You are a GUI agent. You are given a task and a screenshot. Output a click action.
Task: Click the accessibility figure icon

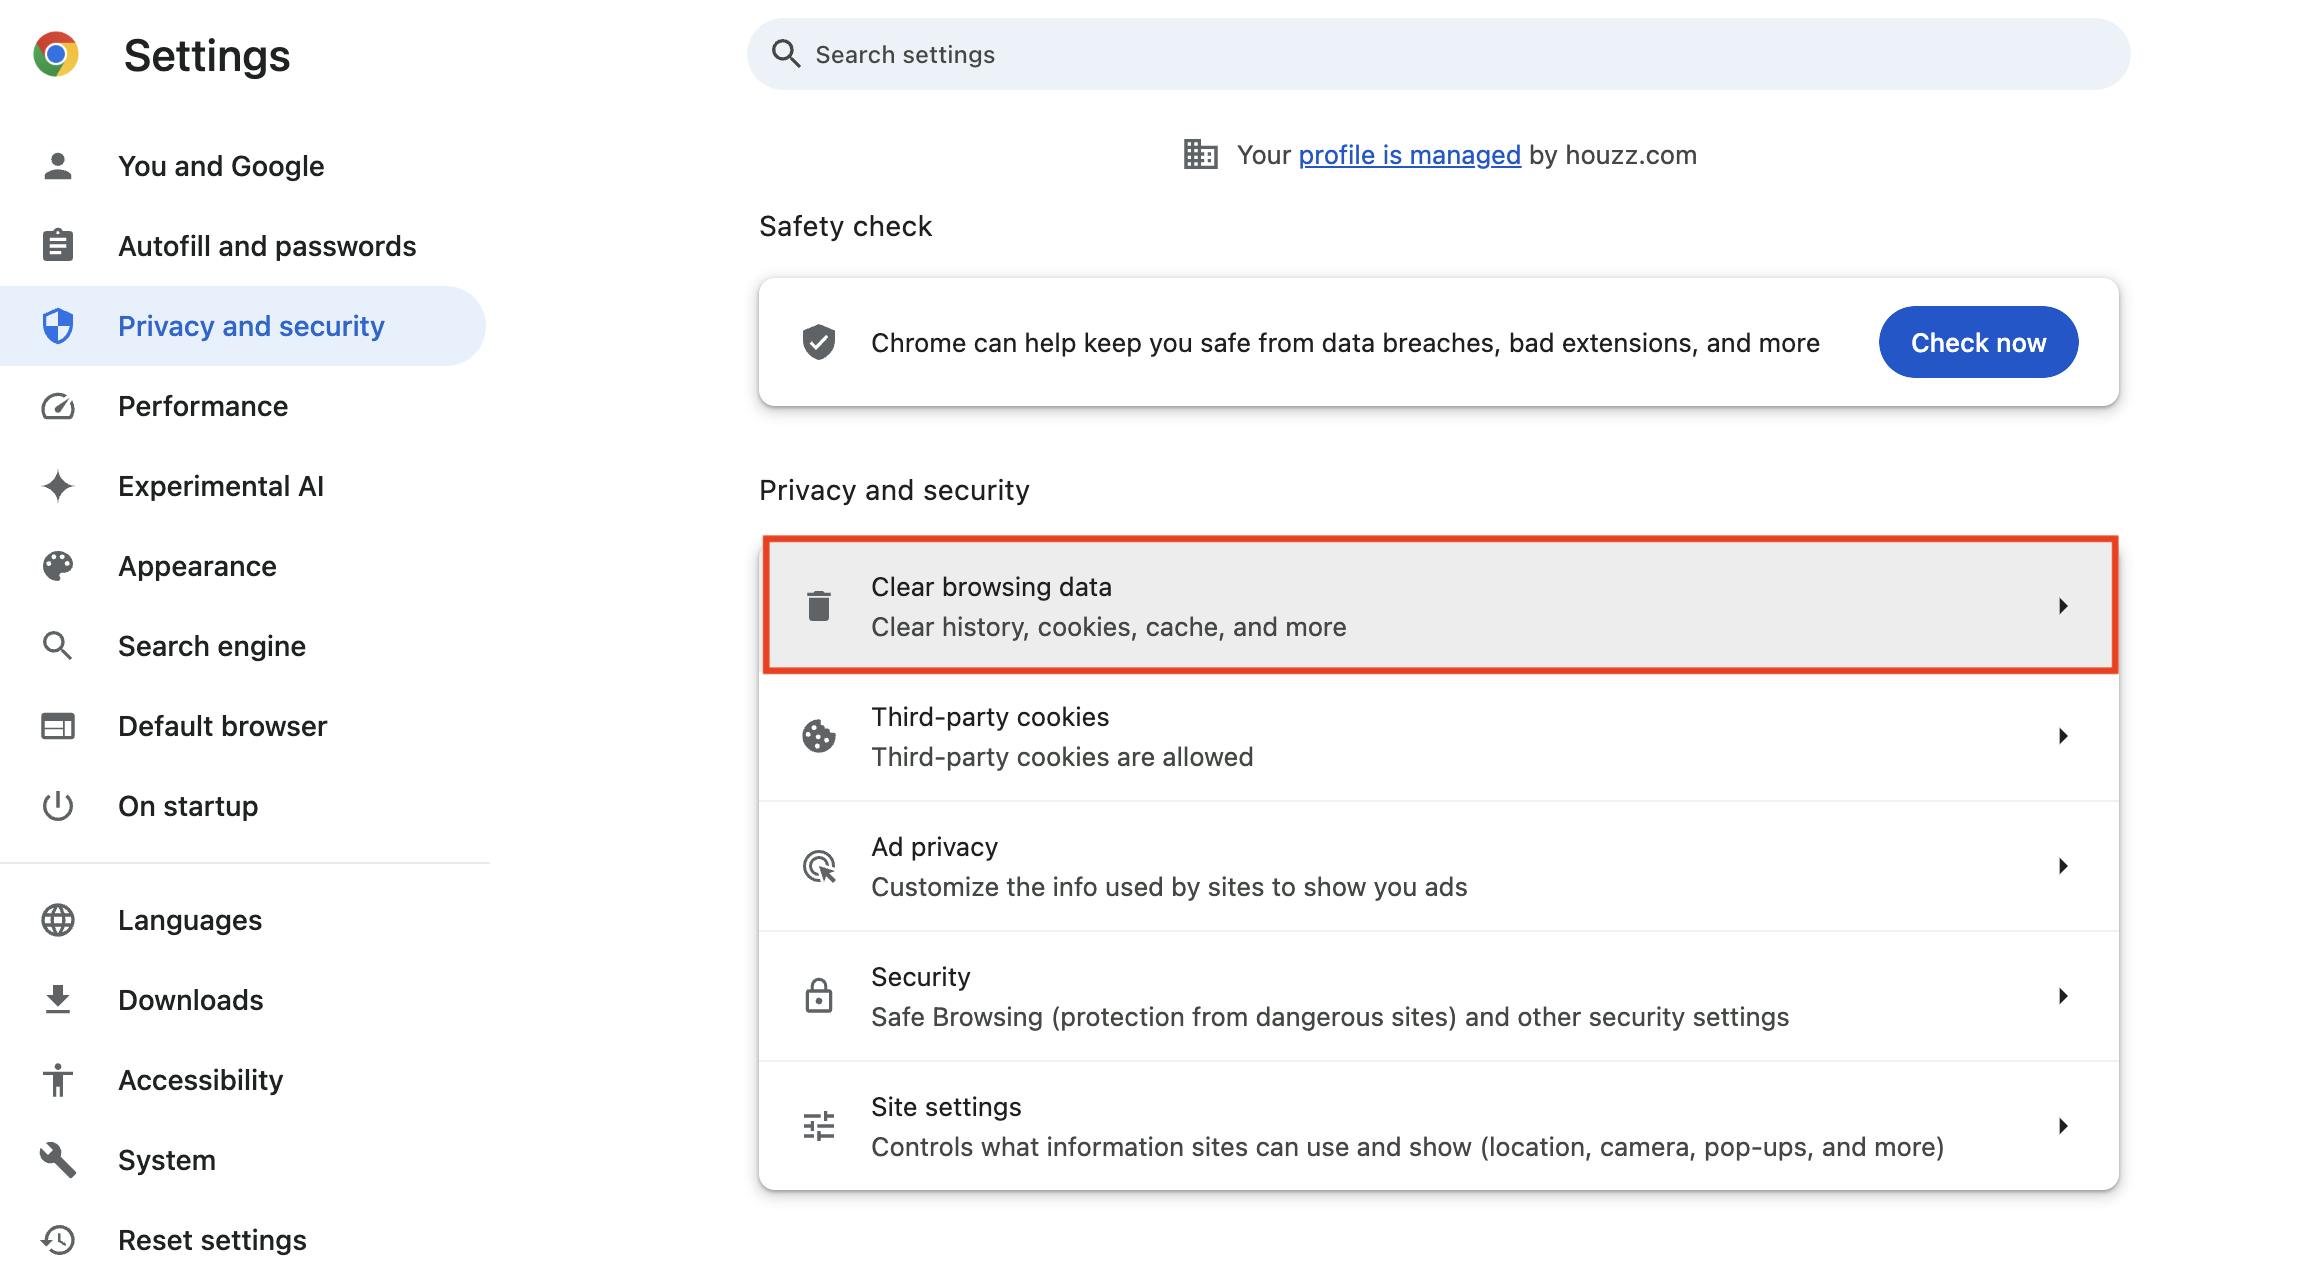58,1080
